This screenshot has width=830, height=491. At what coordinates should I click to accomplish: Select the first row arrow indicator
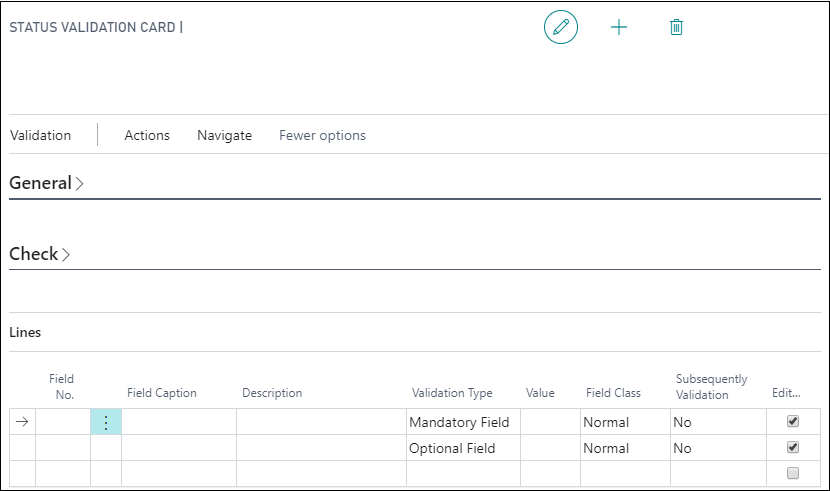[x=22, y=422]
